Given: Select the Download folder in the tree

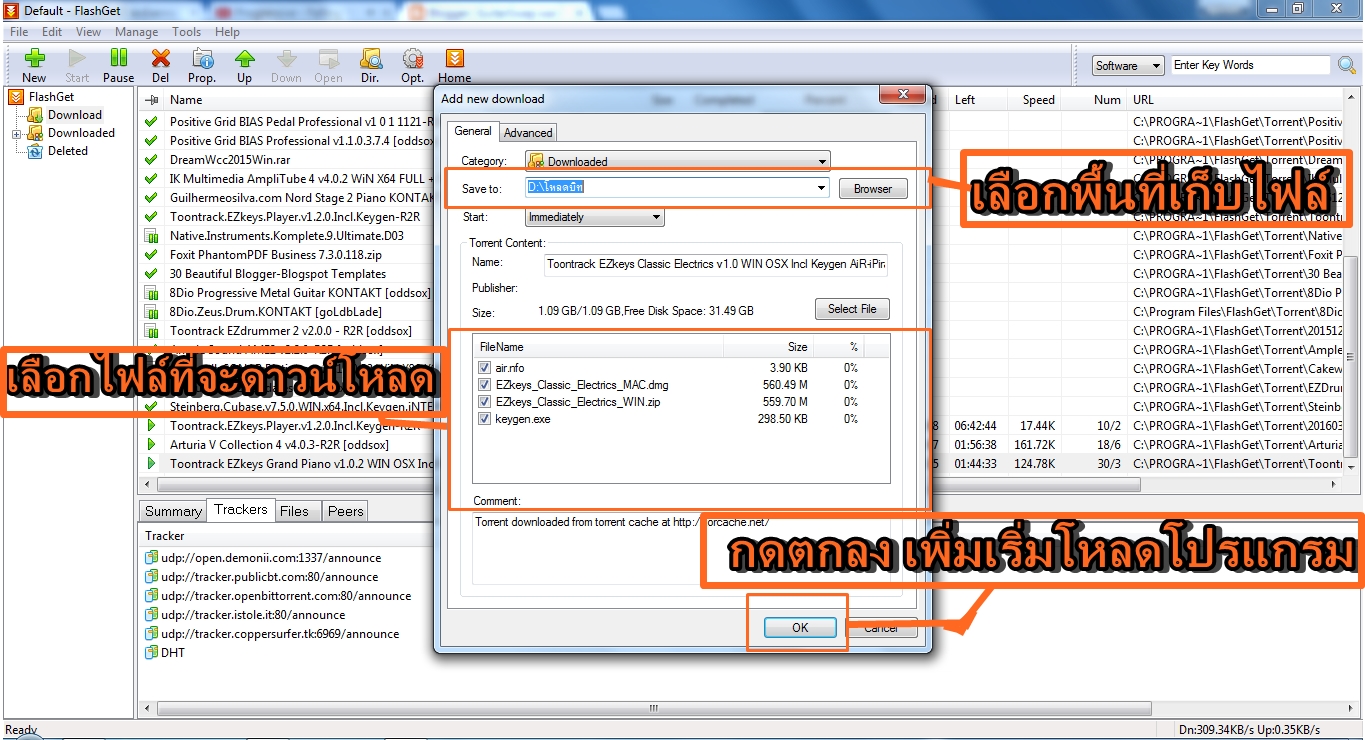Looking at the screenshot, I should pyautogui.click(x=74, y=115).
